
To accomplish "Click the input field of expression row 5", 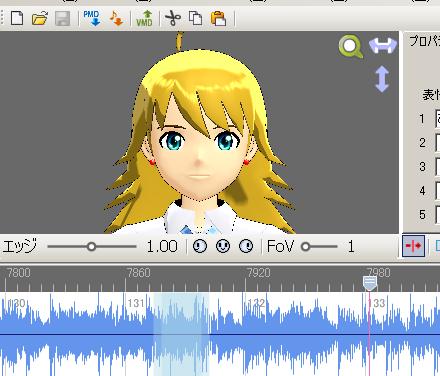I will 438,214.
